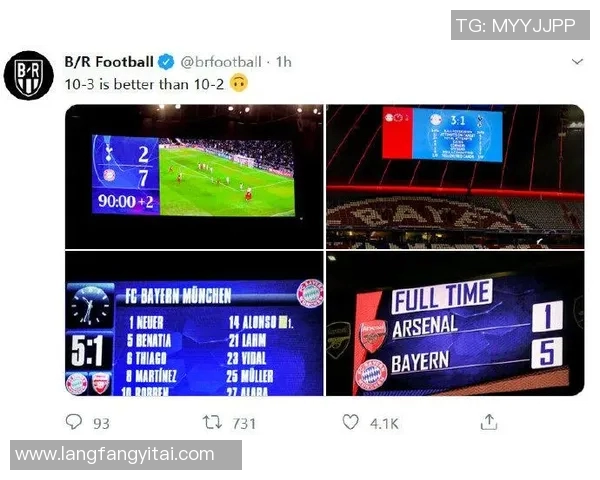The image size is (600, 480).
Task: Click the 93 replies count
Action: (x=101, y=424)
